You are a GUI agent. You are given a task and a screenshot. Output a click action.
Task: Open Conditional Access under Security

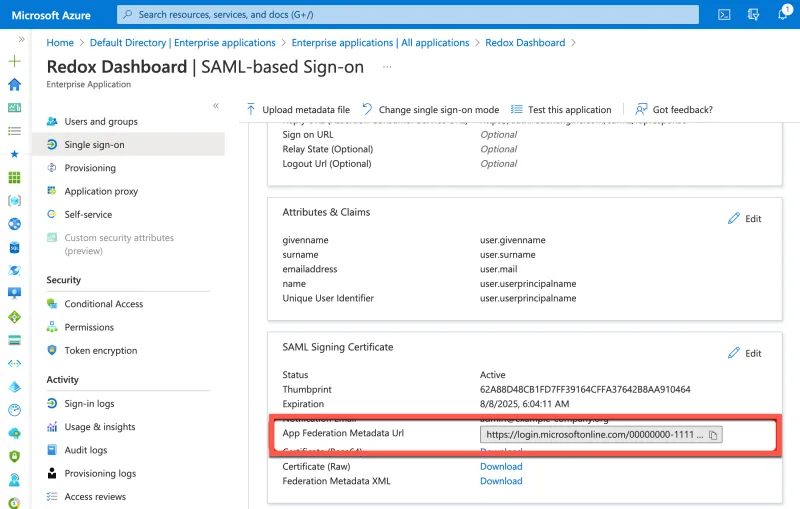128,303
